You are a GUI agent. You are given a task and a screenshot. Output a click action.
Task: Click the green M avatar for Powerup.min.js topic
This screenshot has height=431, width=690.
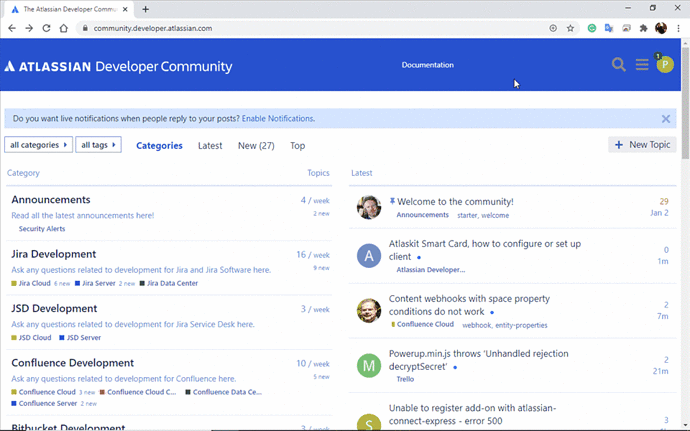[x=369, y=365]
